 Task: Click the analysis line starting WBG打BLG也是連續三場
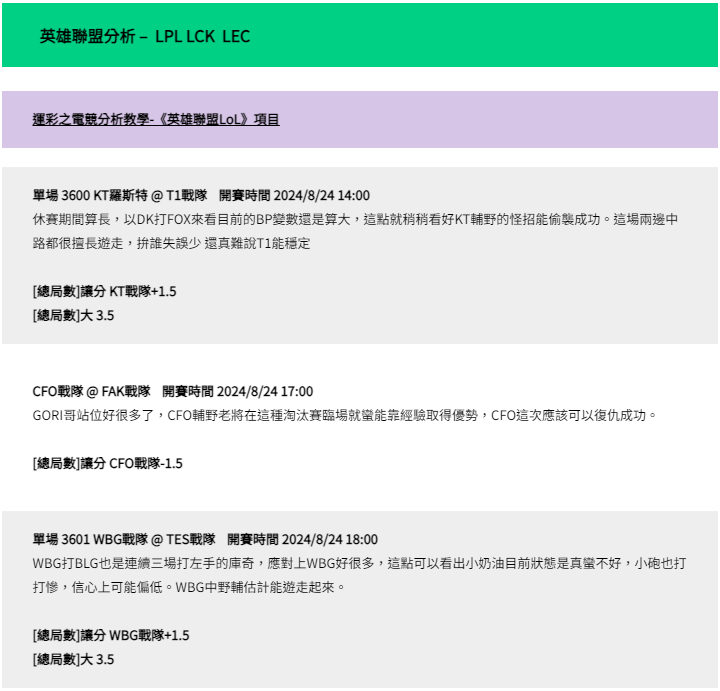359,563
